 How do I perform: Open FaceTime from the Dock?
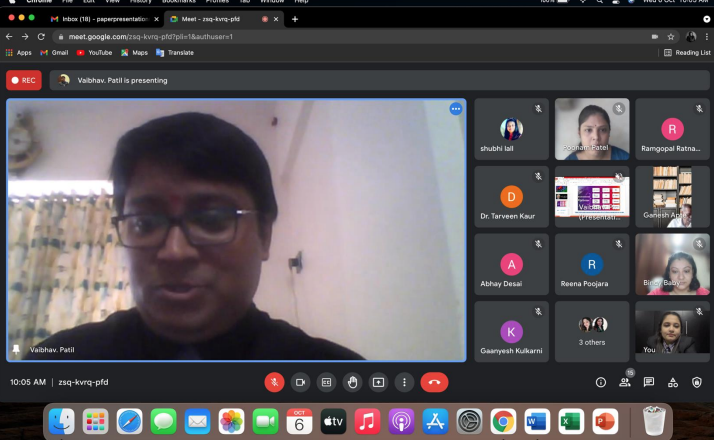click(x=265, y=421)
